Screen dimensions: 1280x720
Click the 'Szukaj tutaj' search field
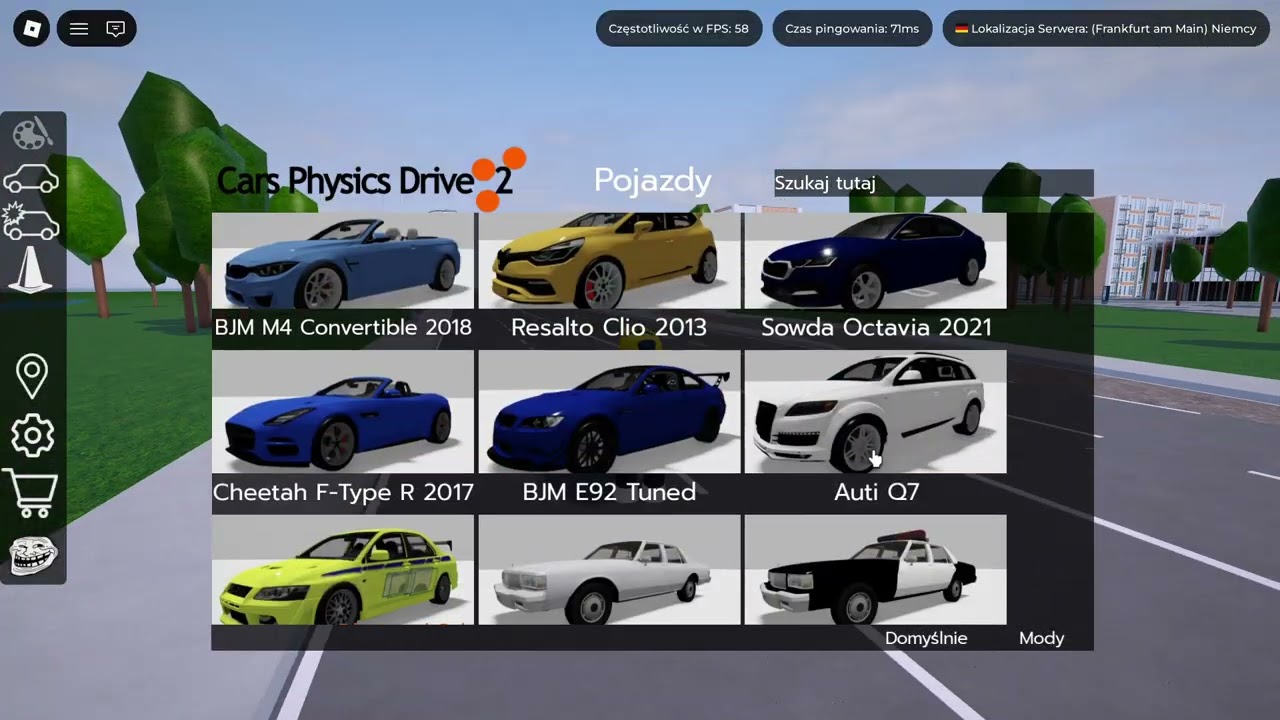[933, 183]
